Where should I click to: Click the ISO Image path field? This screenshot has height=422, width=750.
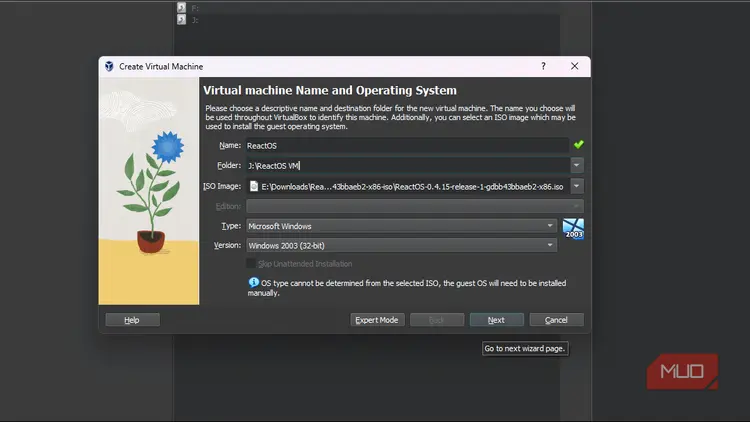click(408, 186)
